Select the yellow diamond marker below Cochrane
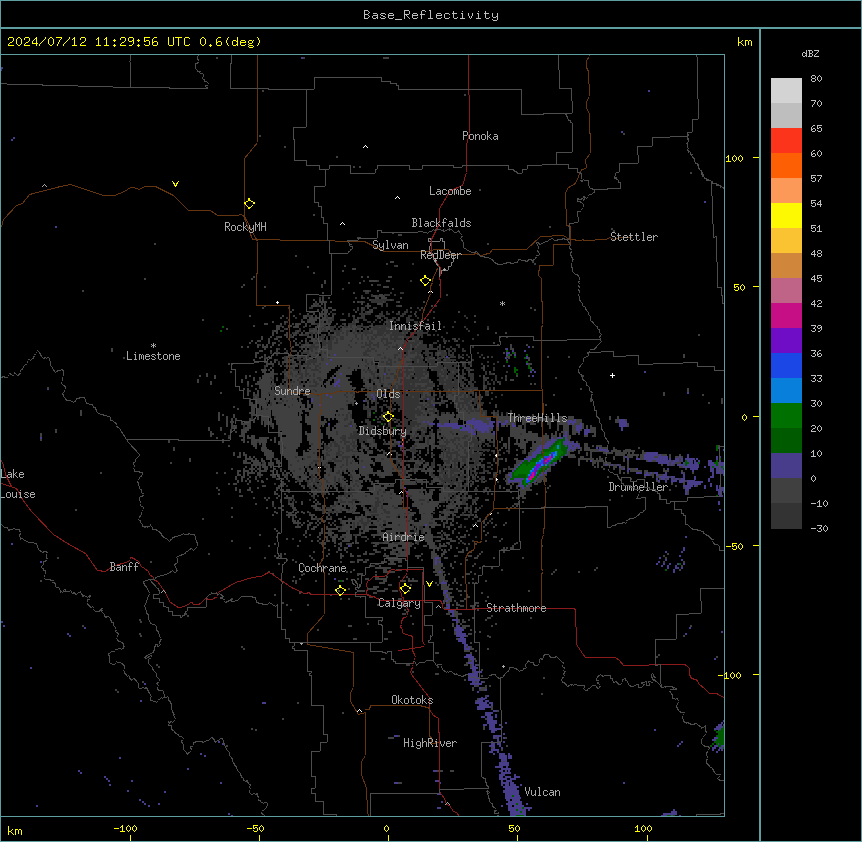 click(x=340, y=590)
